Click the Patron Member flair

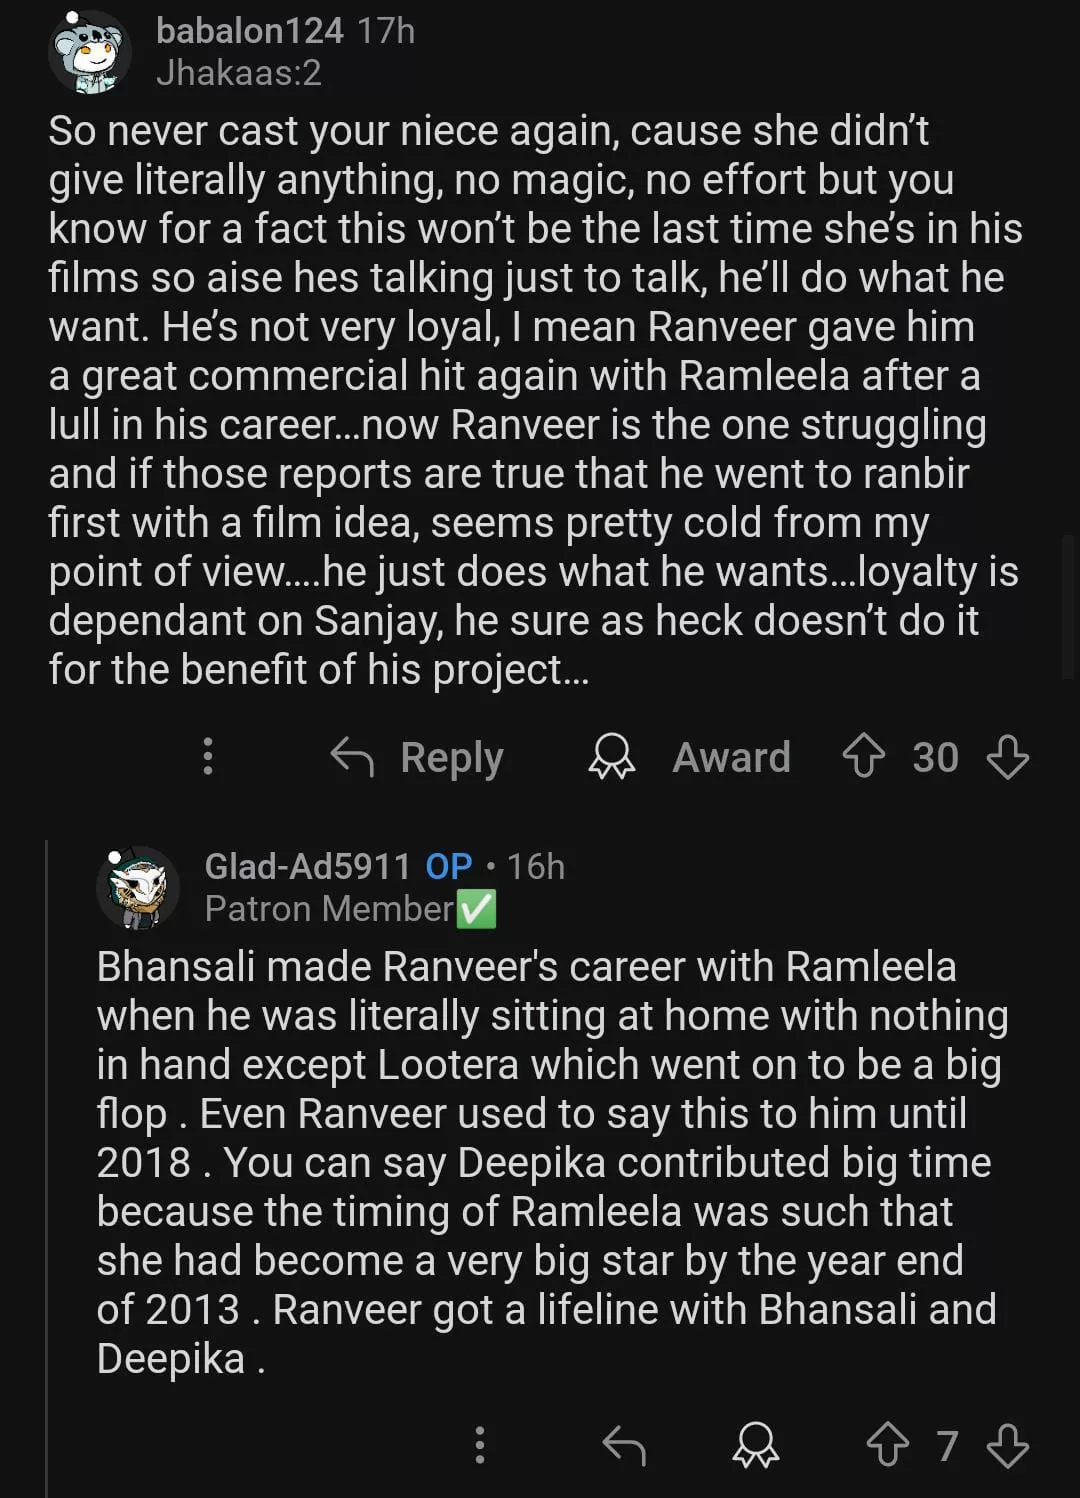coord(330,908)
